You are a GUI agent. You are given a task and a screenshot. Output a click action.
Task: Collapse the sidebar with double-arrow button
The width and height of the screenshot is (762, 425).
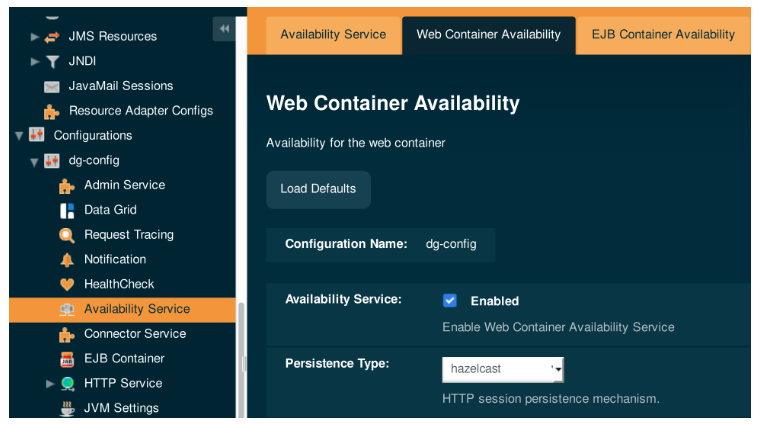tap(224, 29)
